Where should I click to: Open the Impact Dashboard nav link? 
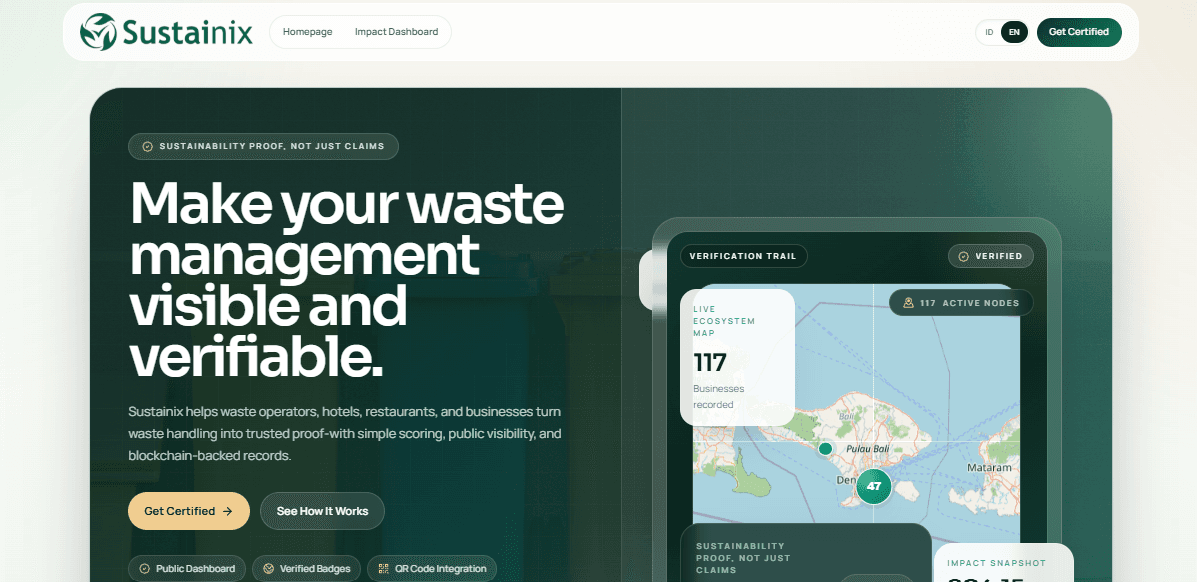(396, 32)
